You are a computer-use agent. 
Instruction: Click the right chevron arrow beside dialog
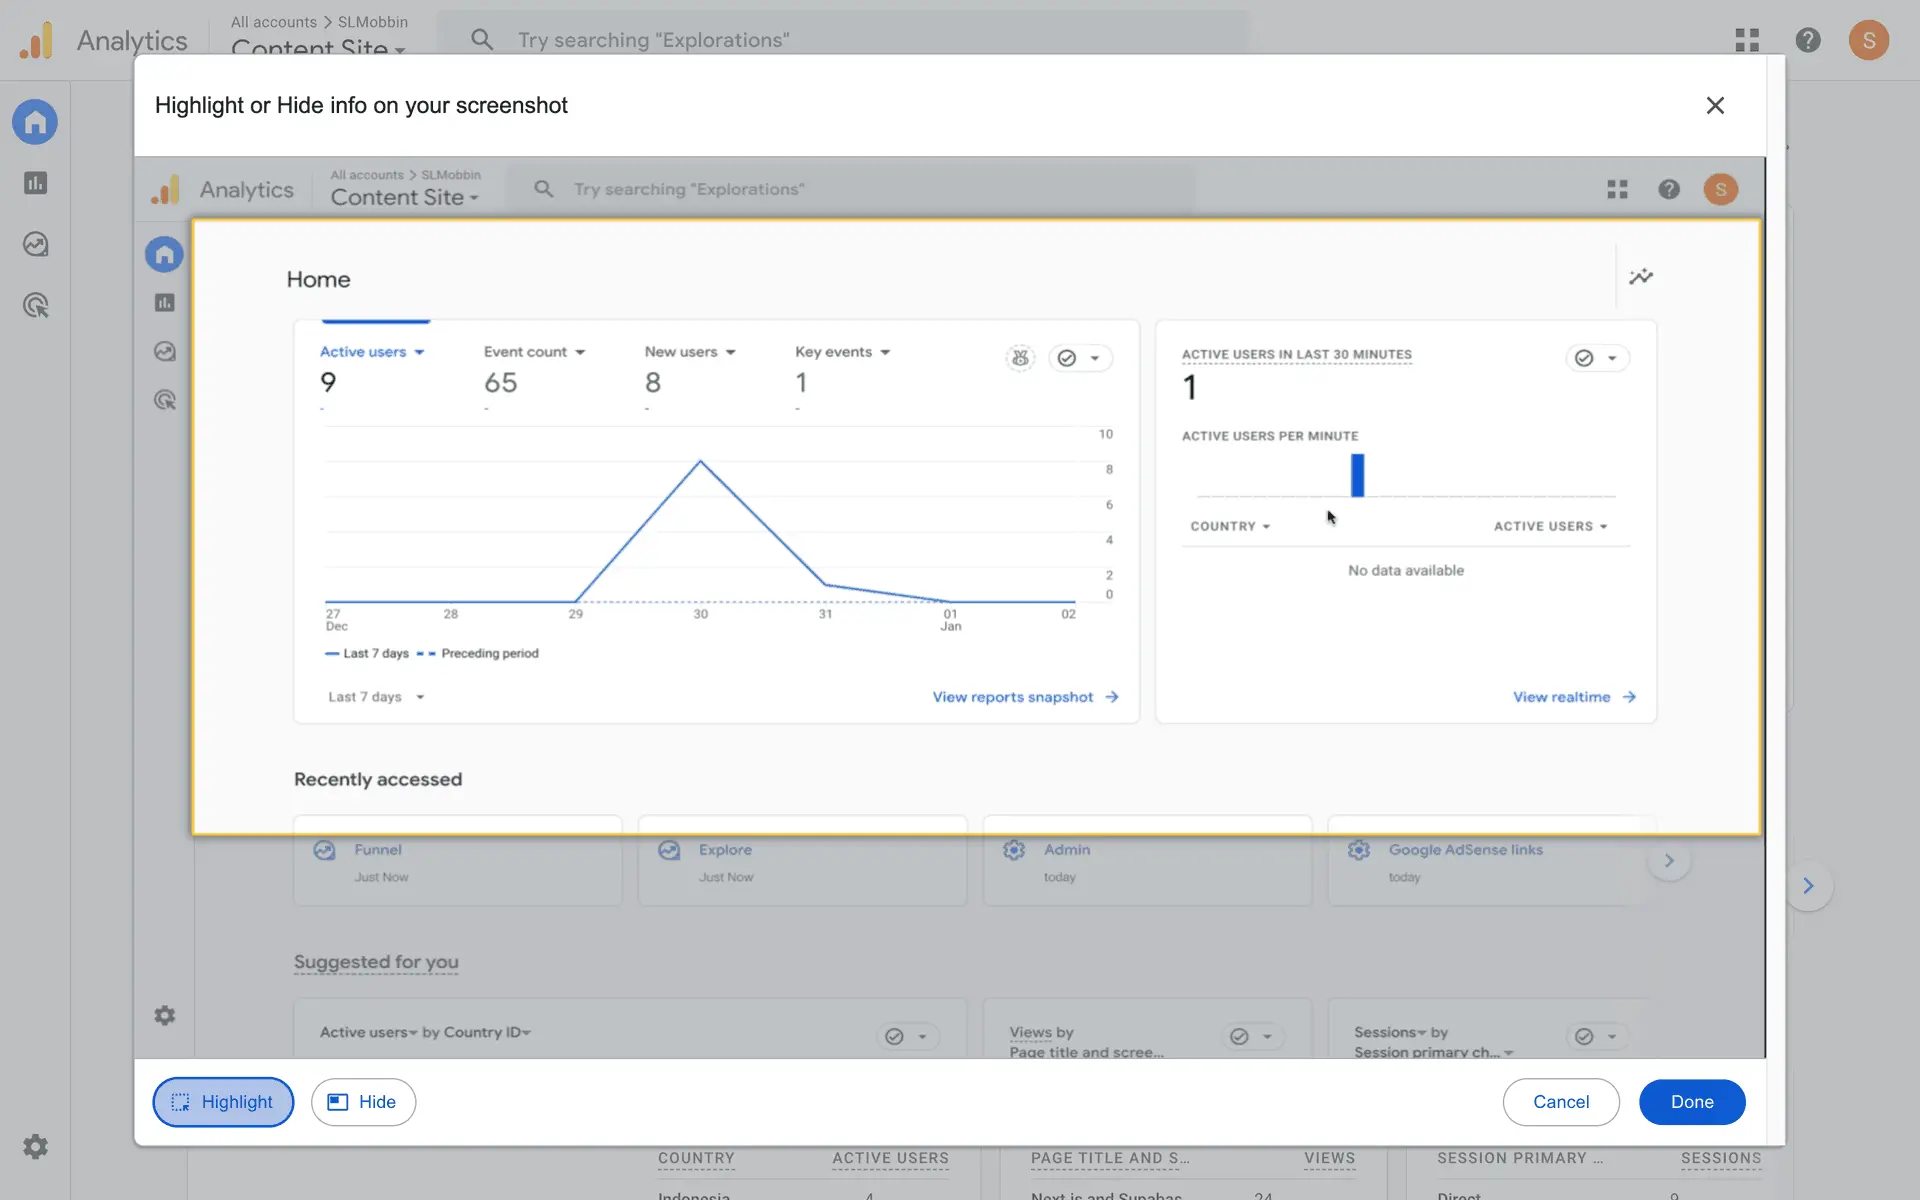click(x=1808, y=886)
